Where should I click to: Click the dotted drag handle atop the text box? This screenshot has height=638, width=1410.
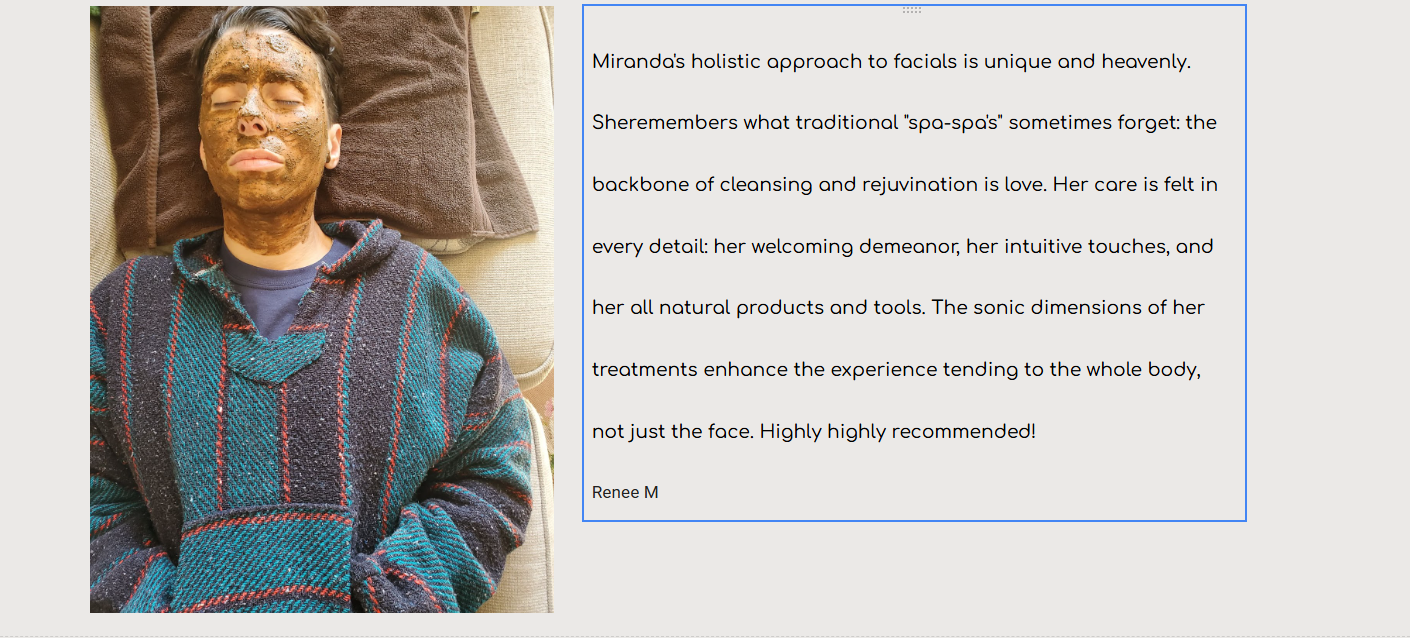point(912,10)
